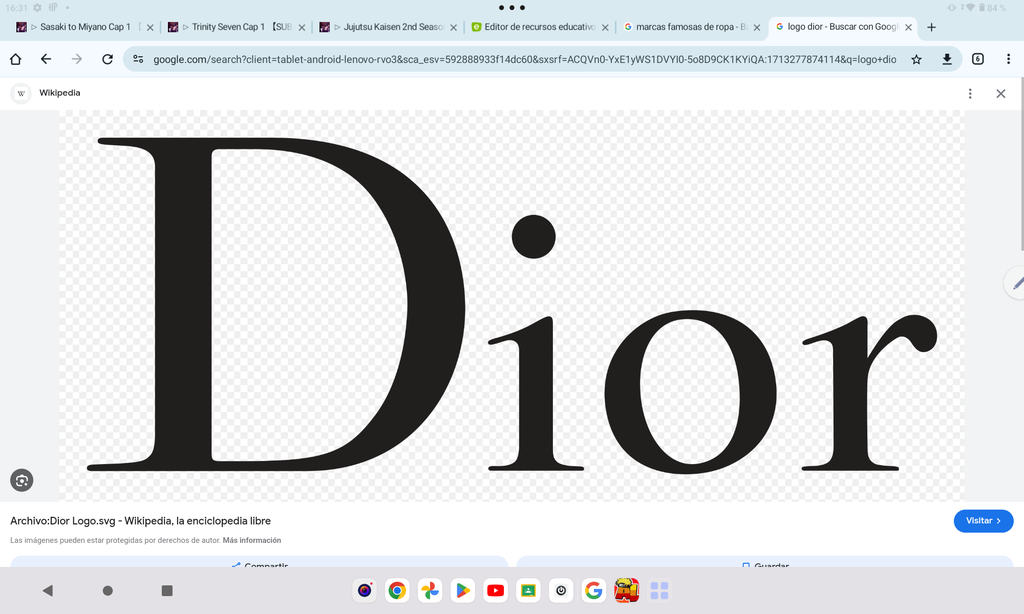Go to the browser home page
1024x614 pixels.
16,59
